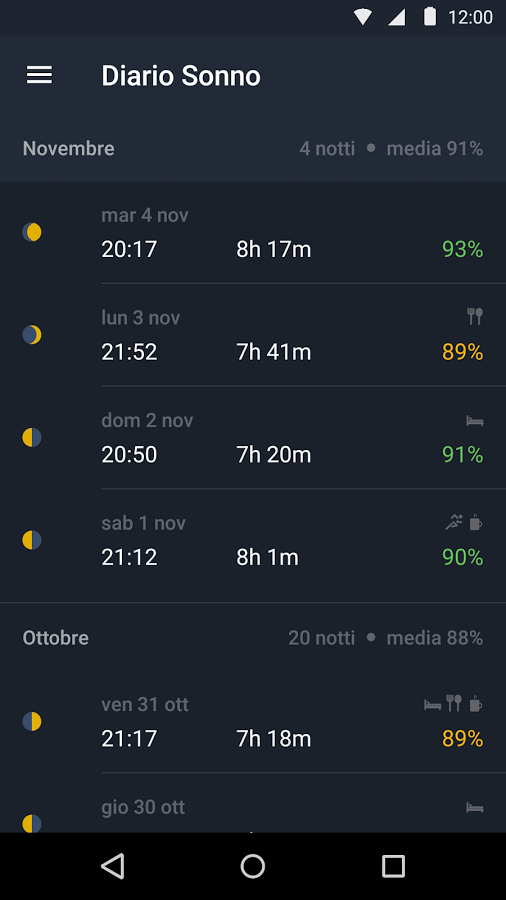
Task: Open the lun 3 nov entry at 21:52
Action: 253,335
